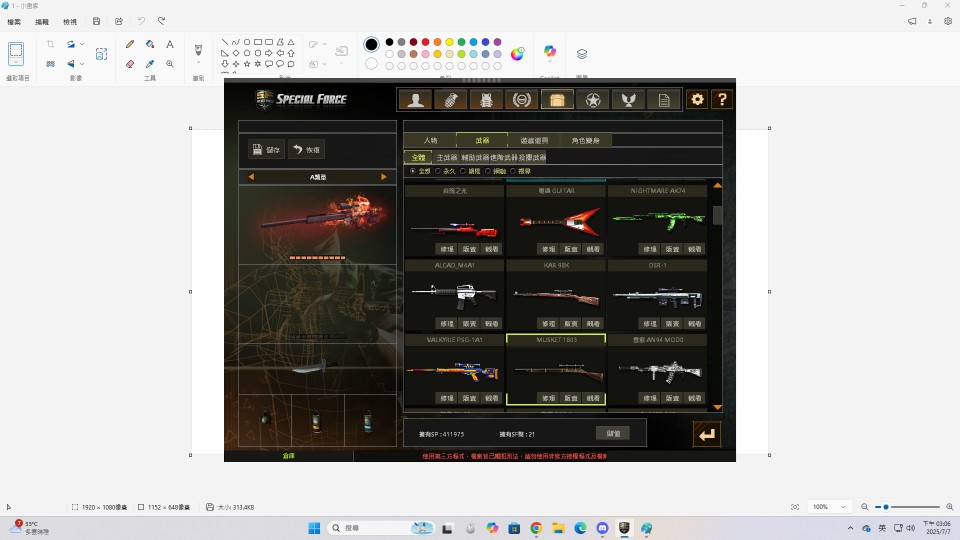This screenshot has width=960, height=540.
Task: Expand the rotate options dropdown
Action: (x=82, y=44)
